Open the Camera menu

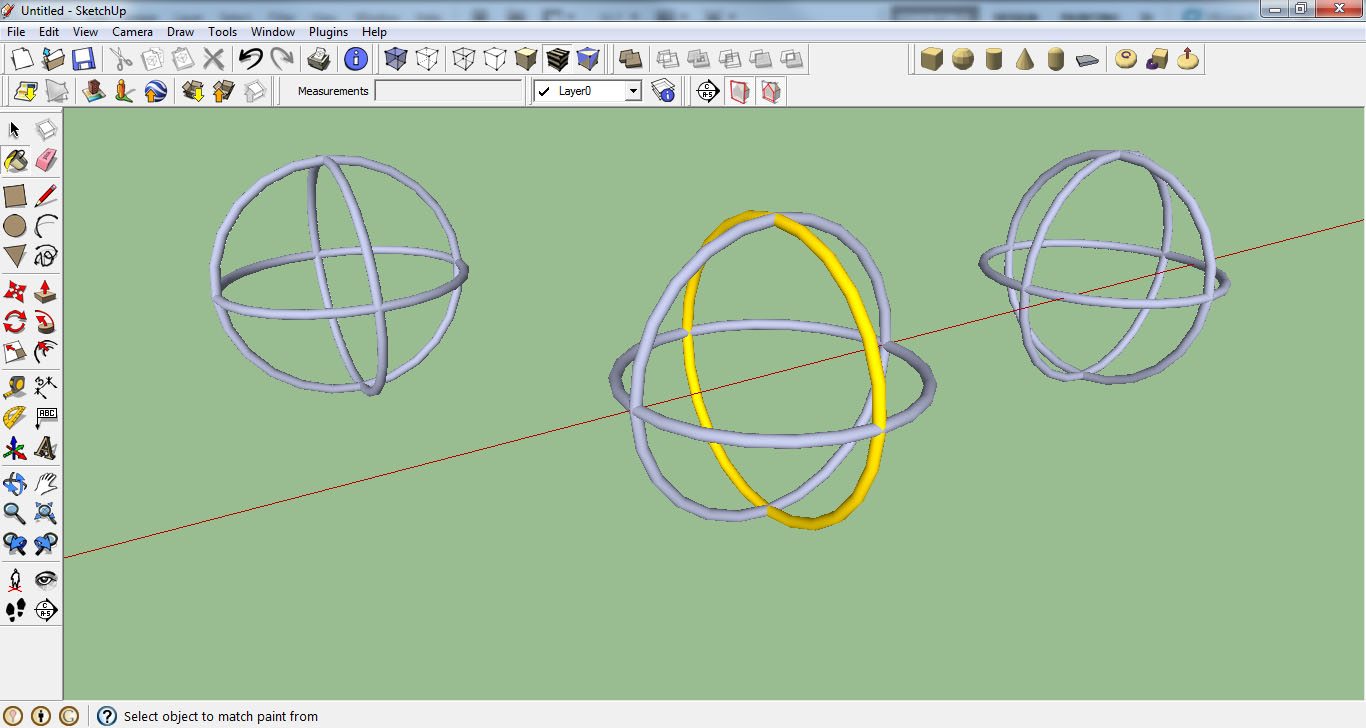click(x=132, y=32)
